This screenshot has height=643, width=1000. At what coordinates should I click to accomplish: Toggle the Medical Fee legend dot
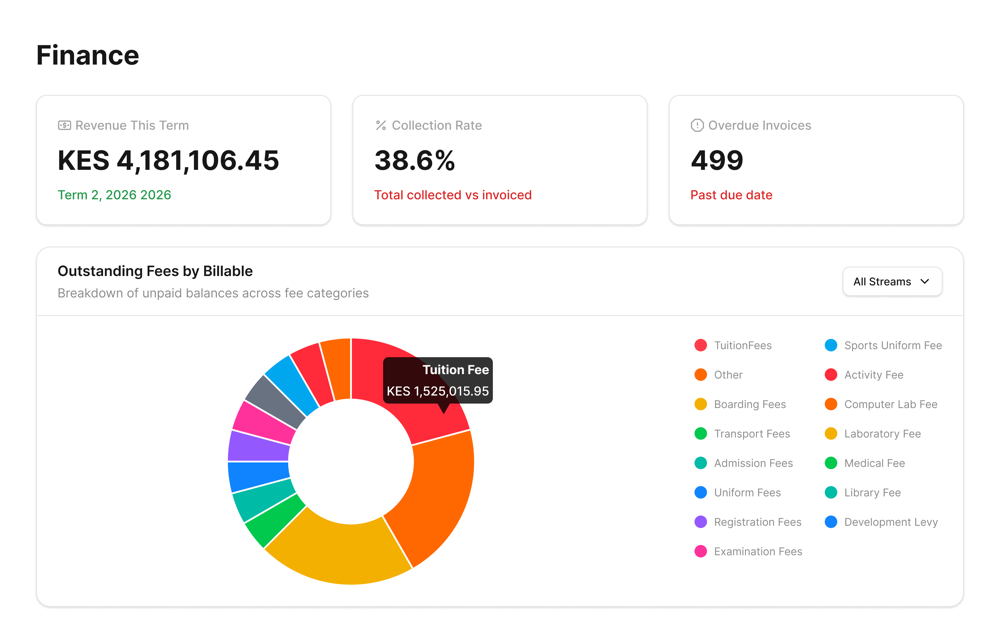coord(830,463)
